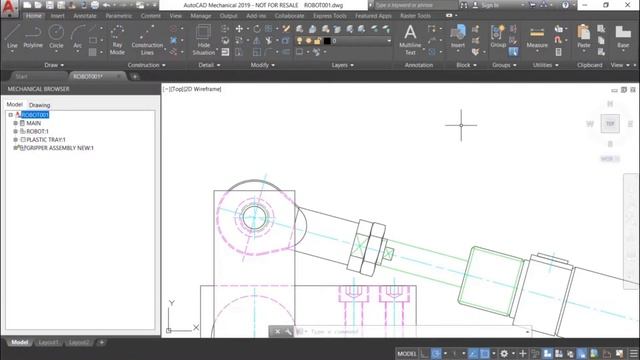Expand the GRIPPER ASSEMBLY NEW:1 node
Screen dimensions: 640x360
tap(16, 148)
